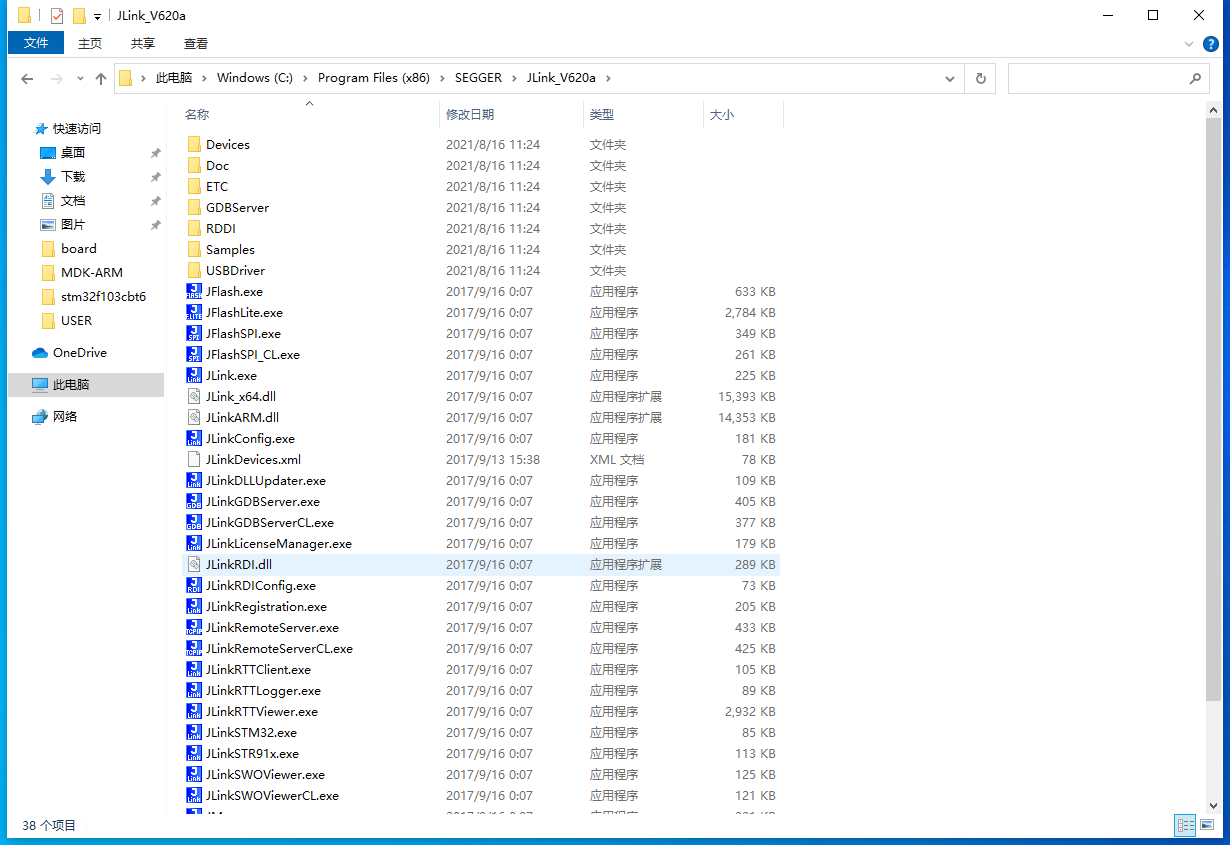Open the 主页 ribbon tab
The image size is (1230, 845).
coord(90,43)
